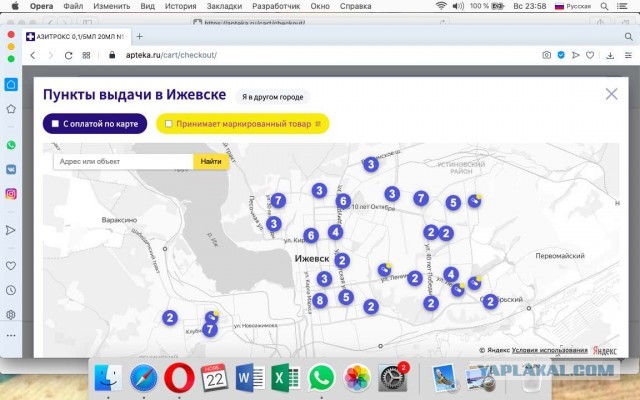
Task: Open a new tab with plus button
Action: [140, 36]
